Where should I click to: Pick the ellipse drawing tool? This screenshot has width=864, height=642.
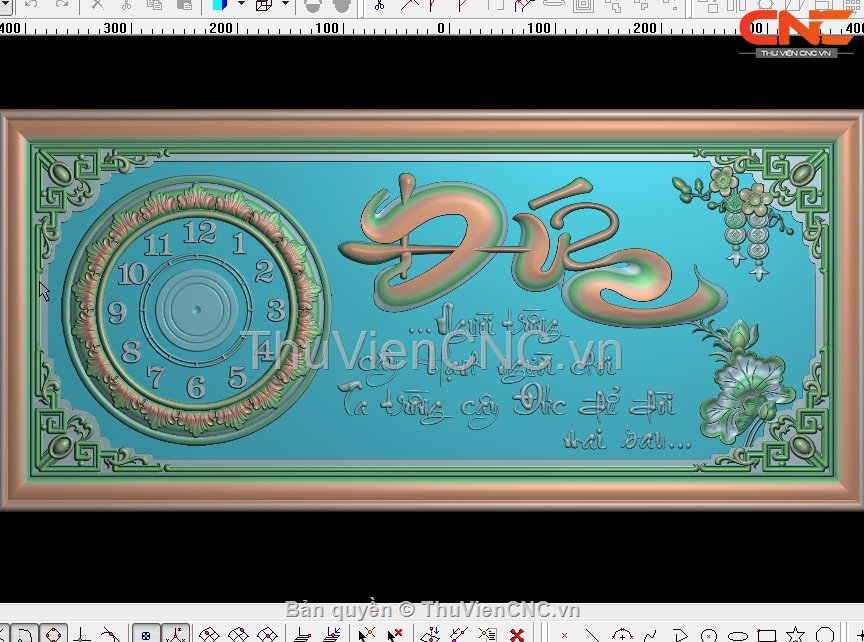point(738,635)
